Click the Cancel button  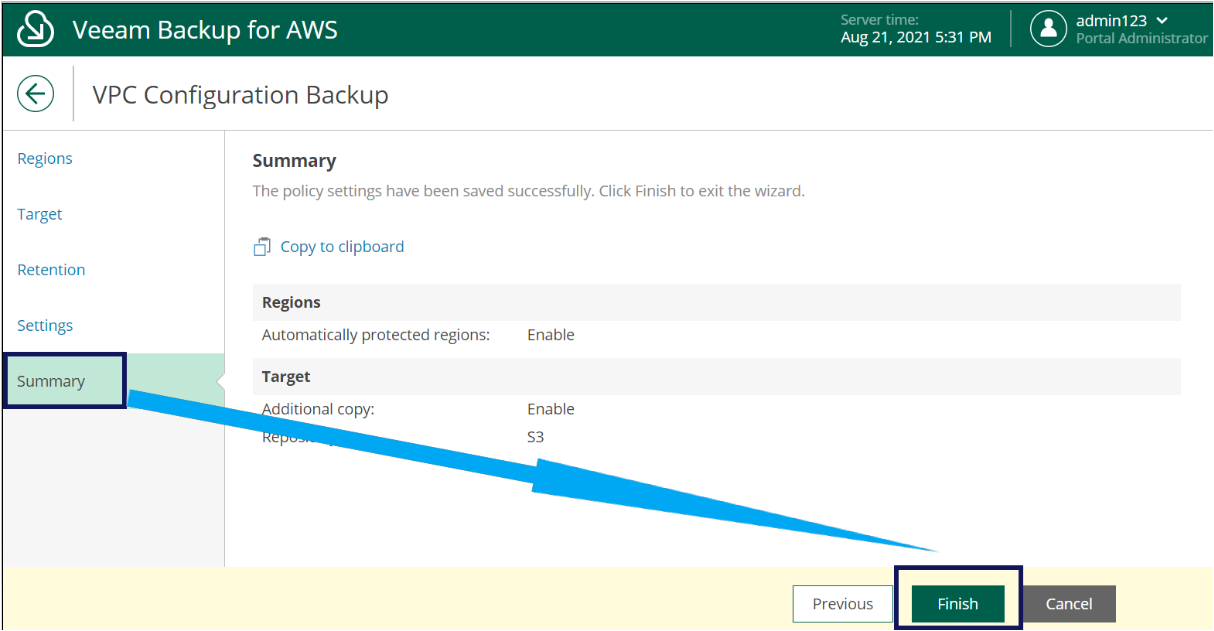(x=1069, y=604)
